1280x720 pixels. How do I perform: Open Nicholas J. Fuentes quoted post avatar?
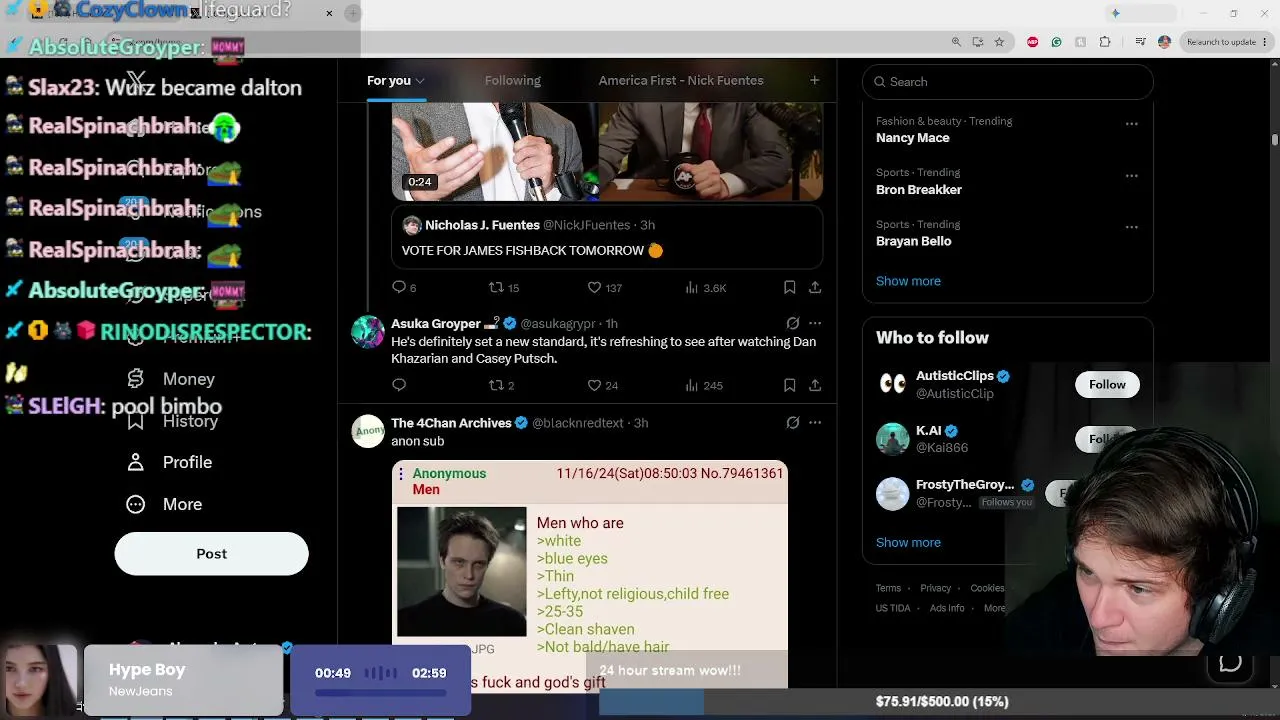click(412, 225)
